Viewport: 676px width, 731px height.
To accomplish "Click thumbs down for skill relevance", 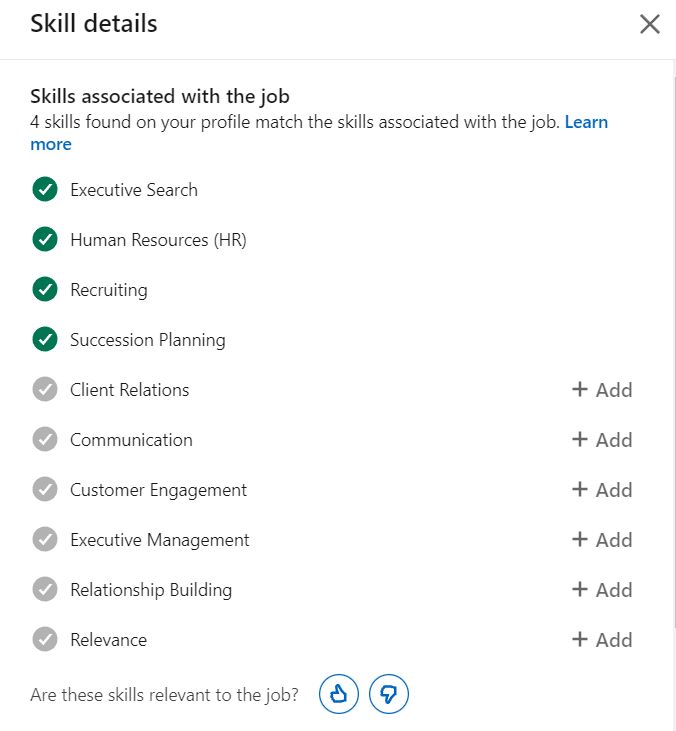I will [x=389, y=694].
